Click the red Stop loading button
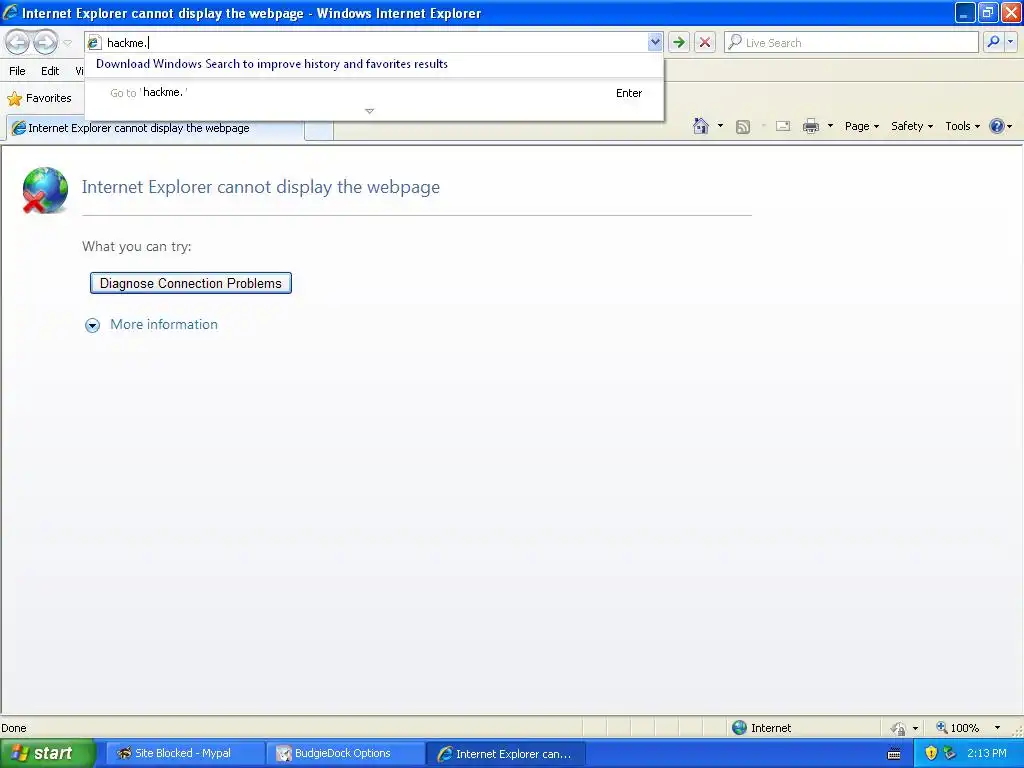The width and height of the screenshot is (1024, 768). 705,42
